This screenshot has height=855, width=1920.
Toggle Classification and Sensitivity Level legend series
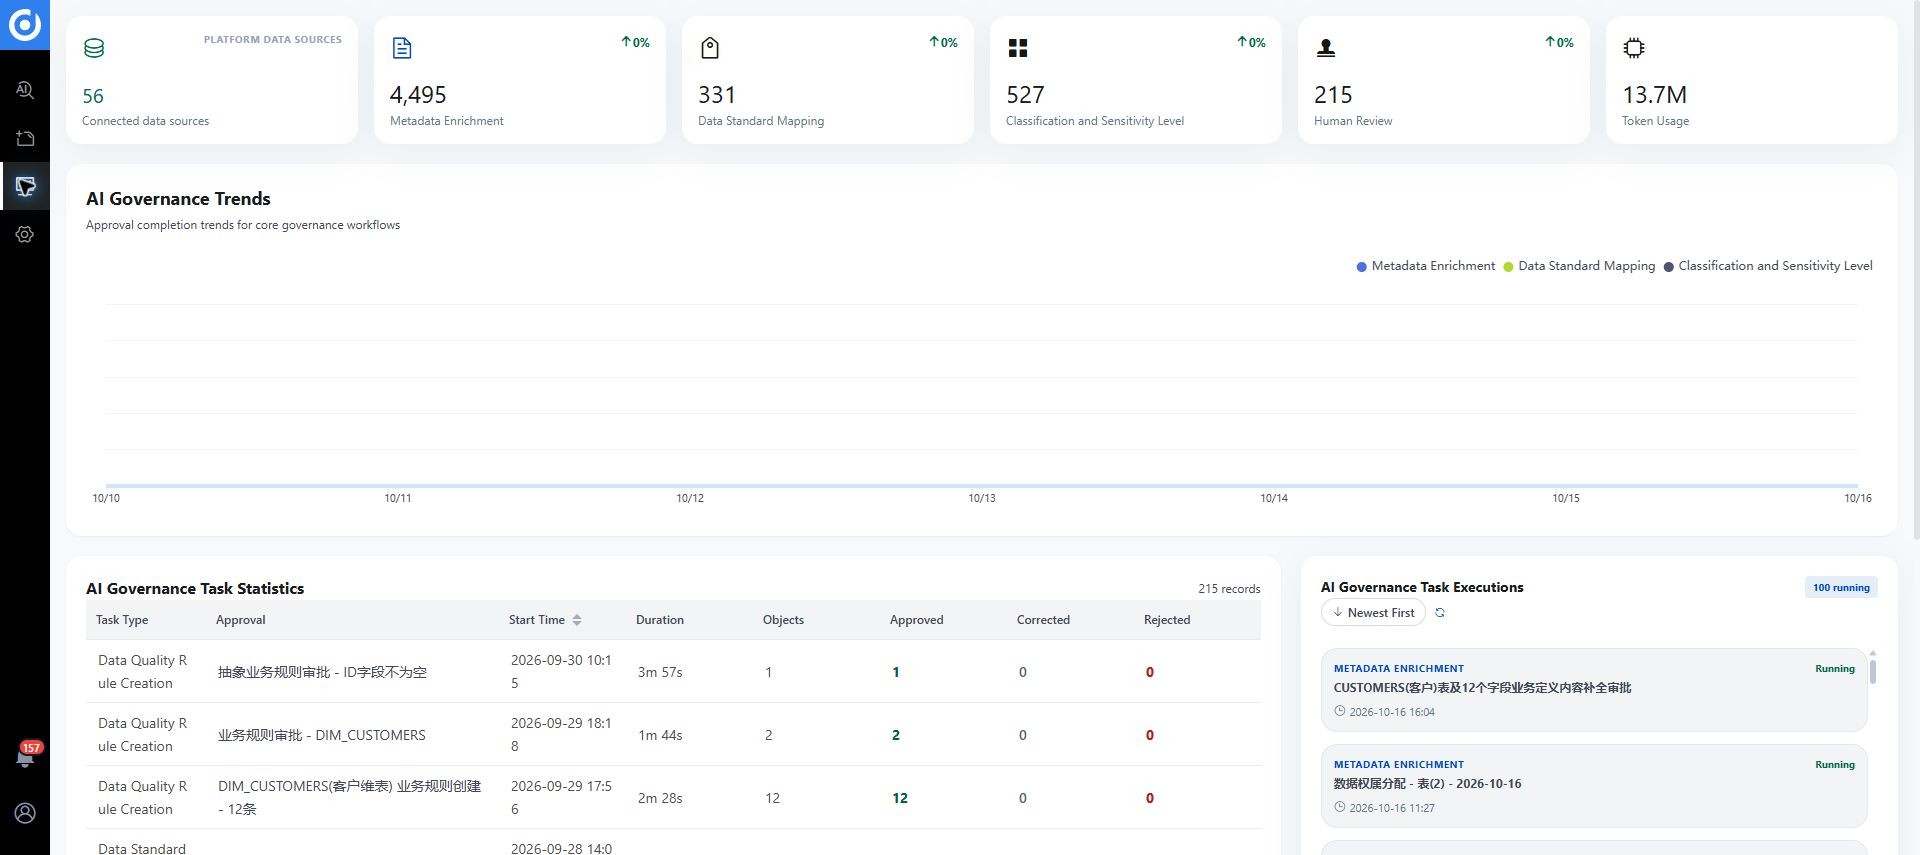[1768, 266]
